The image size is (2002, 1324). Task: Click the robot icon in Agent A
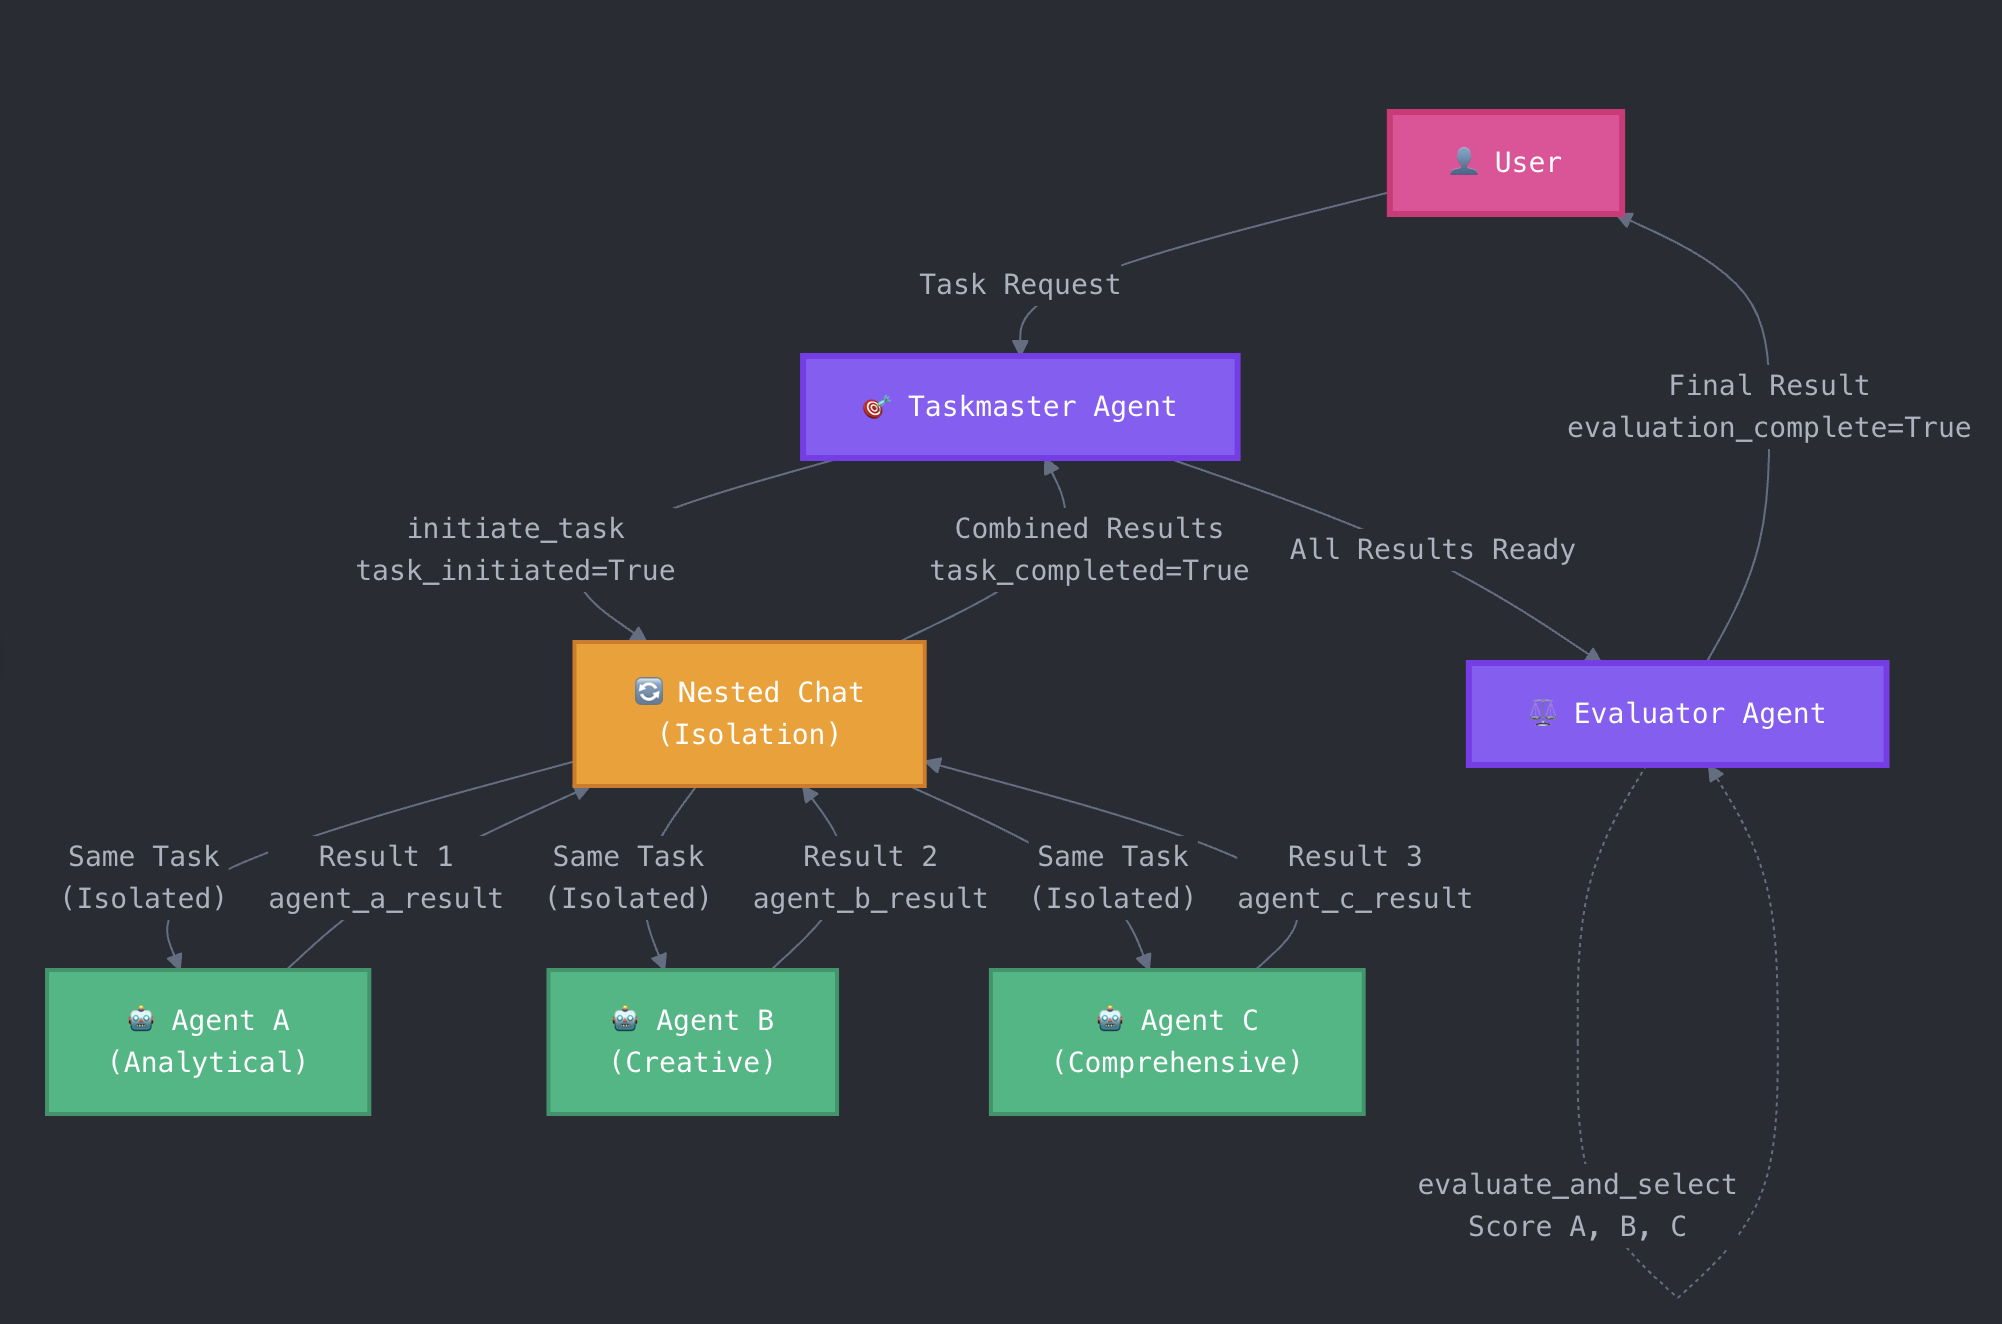point(141,1019)
